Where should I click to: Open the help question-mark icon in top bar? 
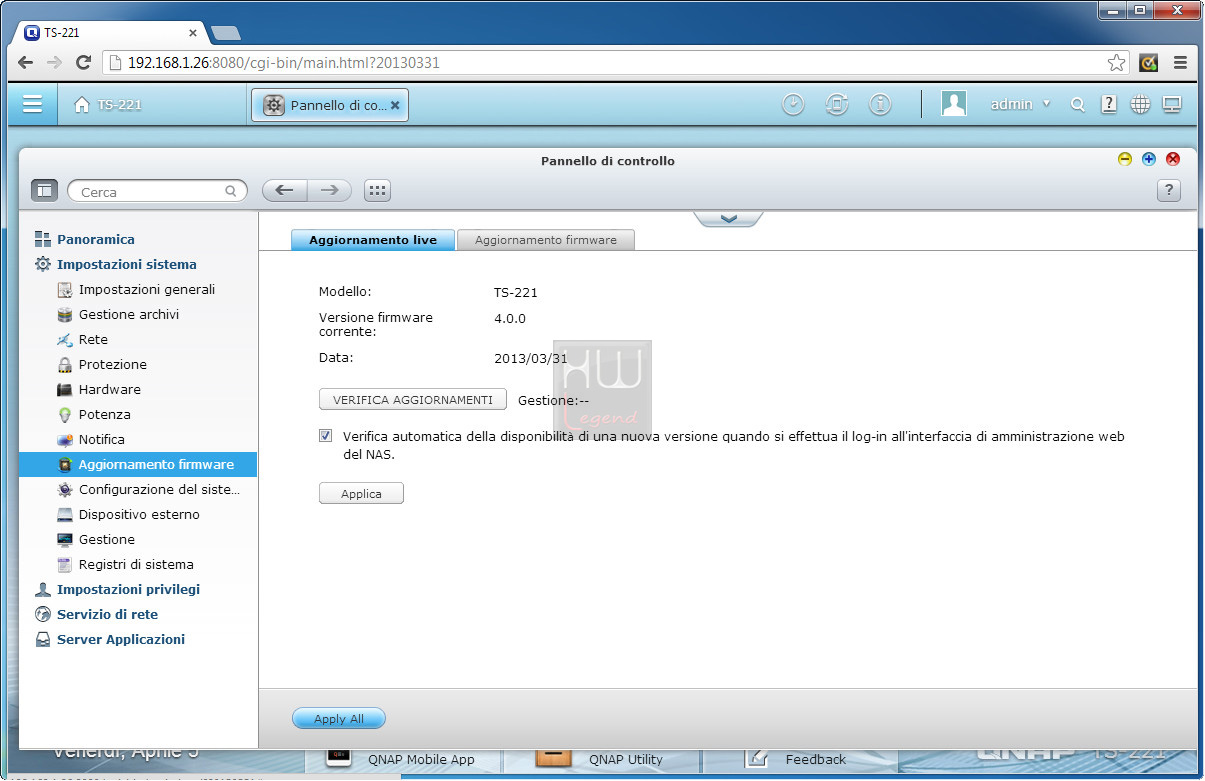pyautogui.click(x=1109, y=104)
